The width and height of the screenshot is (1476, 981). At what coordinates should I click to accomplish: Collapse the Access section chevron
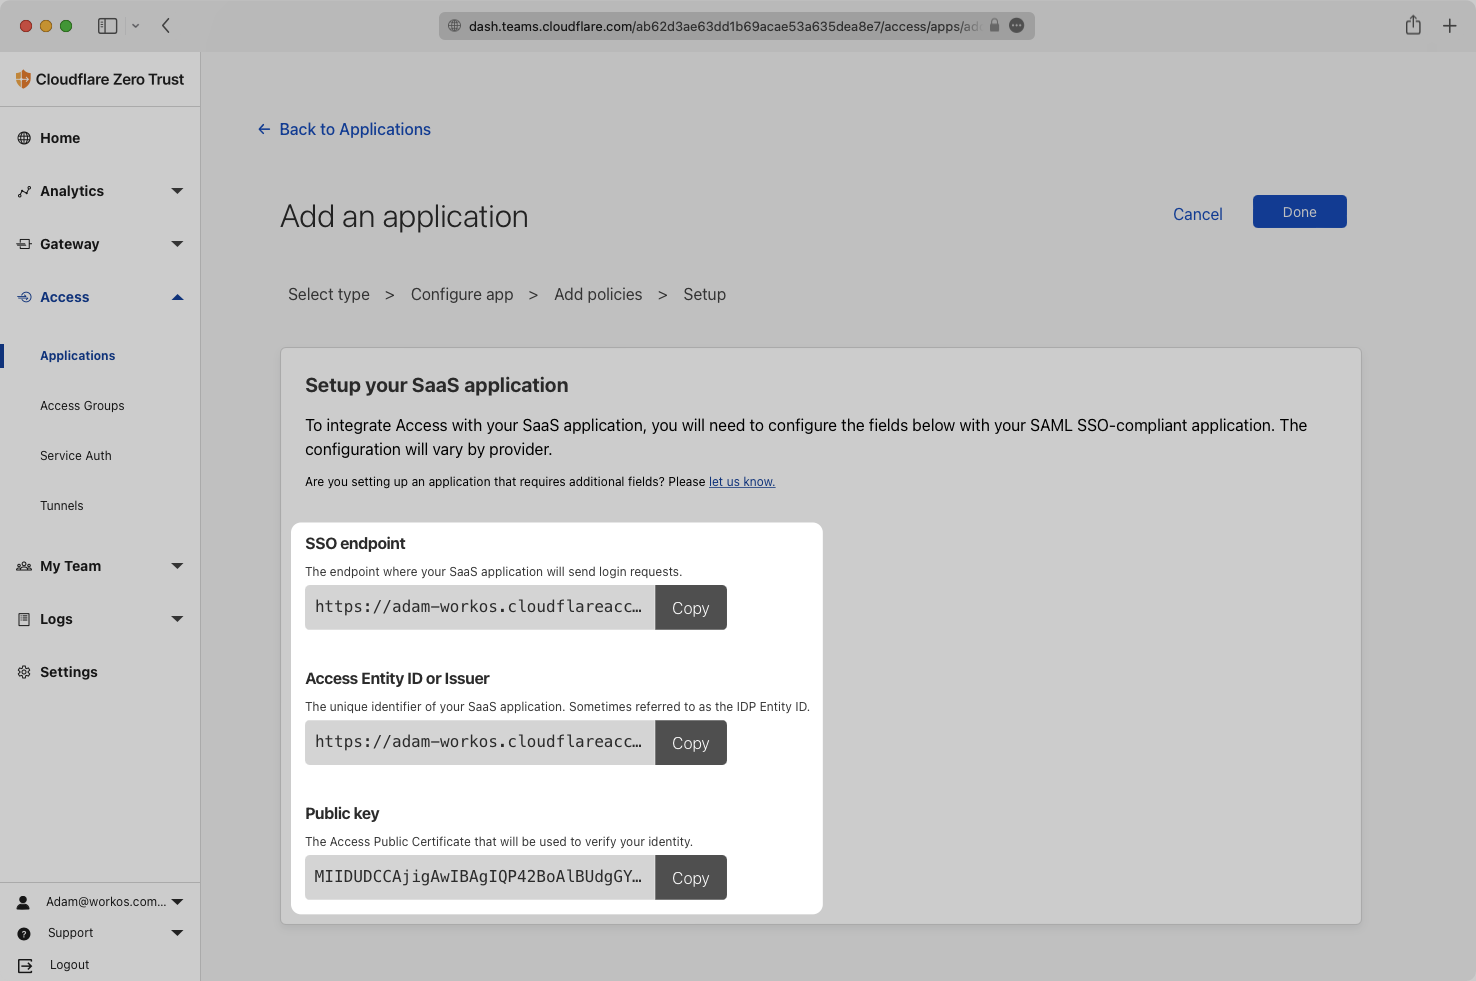click(177, 296)
